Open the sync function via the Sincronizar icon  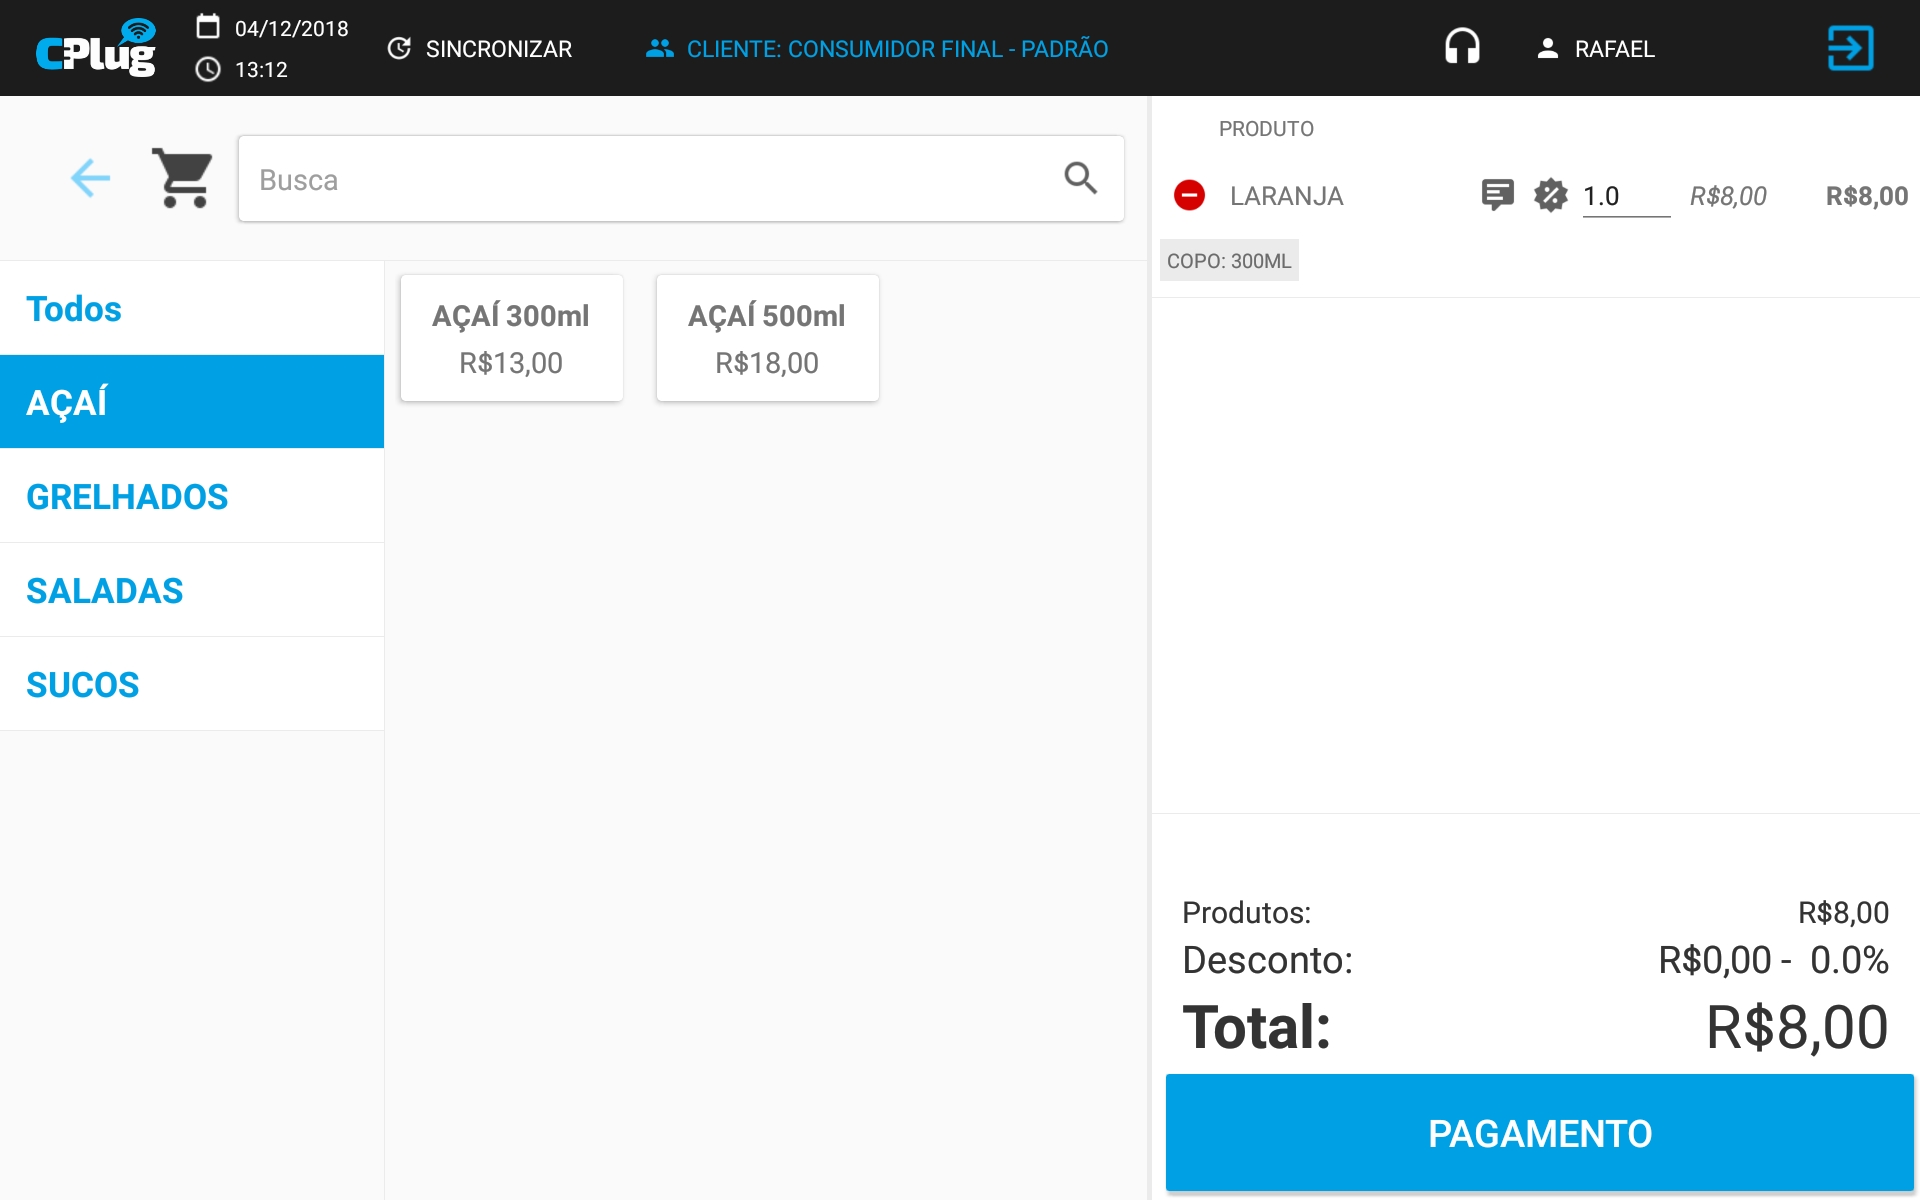pos(401,48)
